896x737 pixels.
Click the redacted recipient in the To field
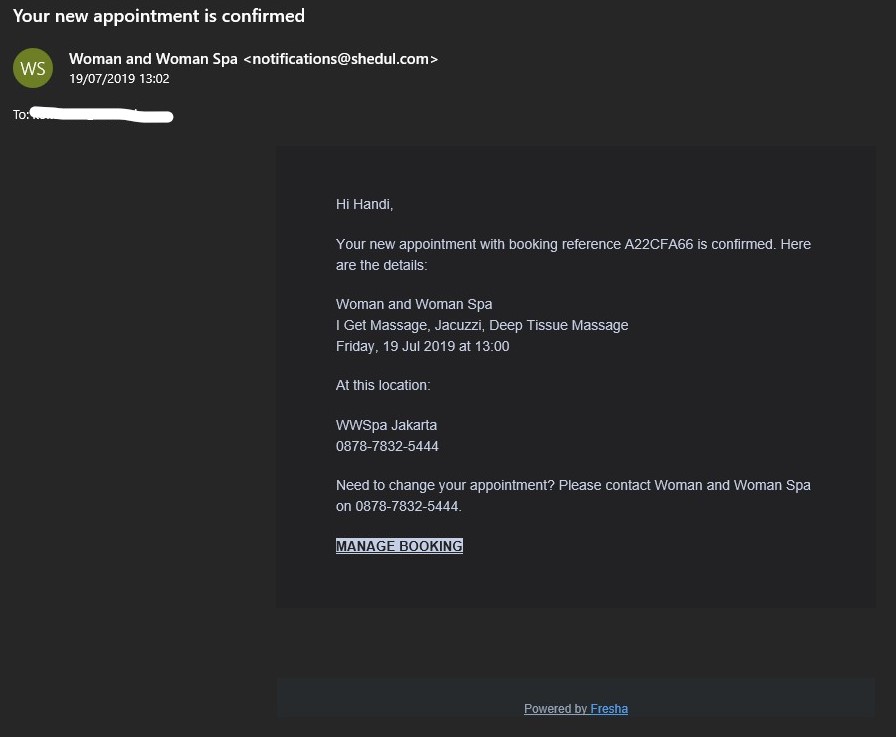coord(102,114)
